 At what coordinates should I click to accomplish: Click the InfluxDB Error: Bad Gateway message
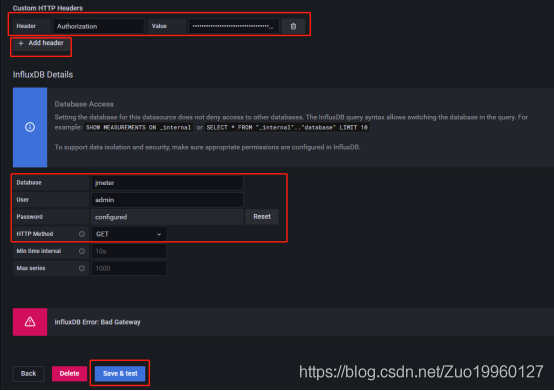[97, 322]
